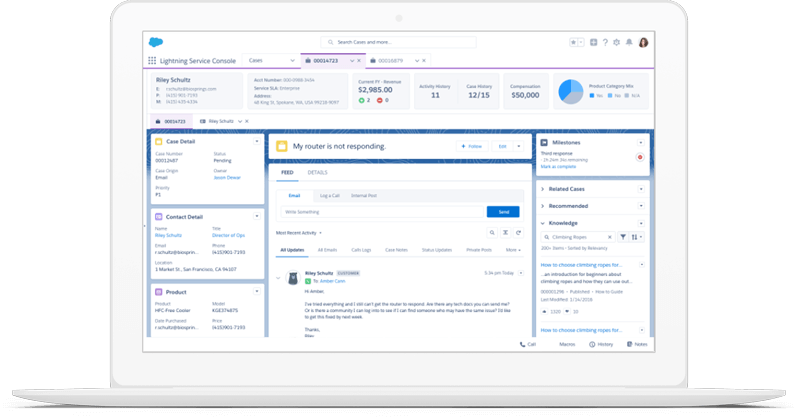Select the Log a Call tab
Viewport: 800px width, 417px height.
[x=328, y=195]
